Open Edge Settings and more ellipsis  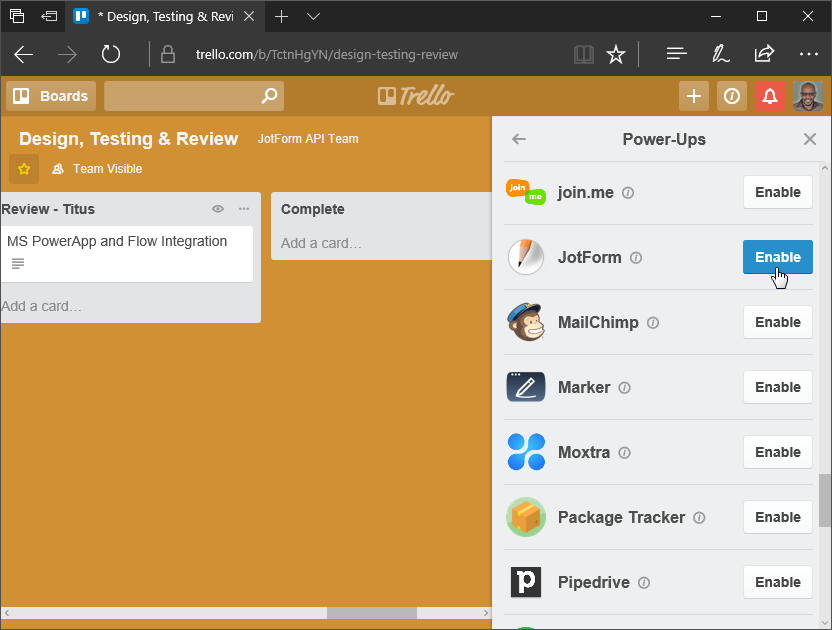coord(808,54)
